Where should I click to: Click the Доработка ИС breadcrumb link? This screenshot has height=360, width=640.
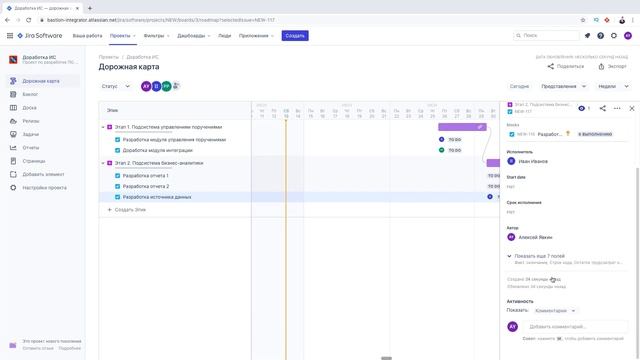pyautogui.click(x=142, y=57)
